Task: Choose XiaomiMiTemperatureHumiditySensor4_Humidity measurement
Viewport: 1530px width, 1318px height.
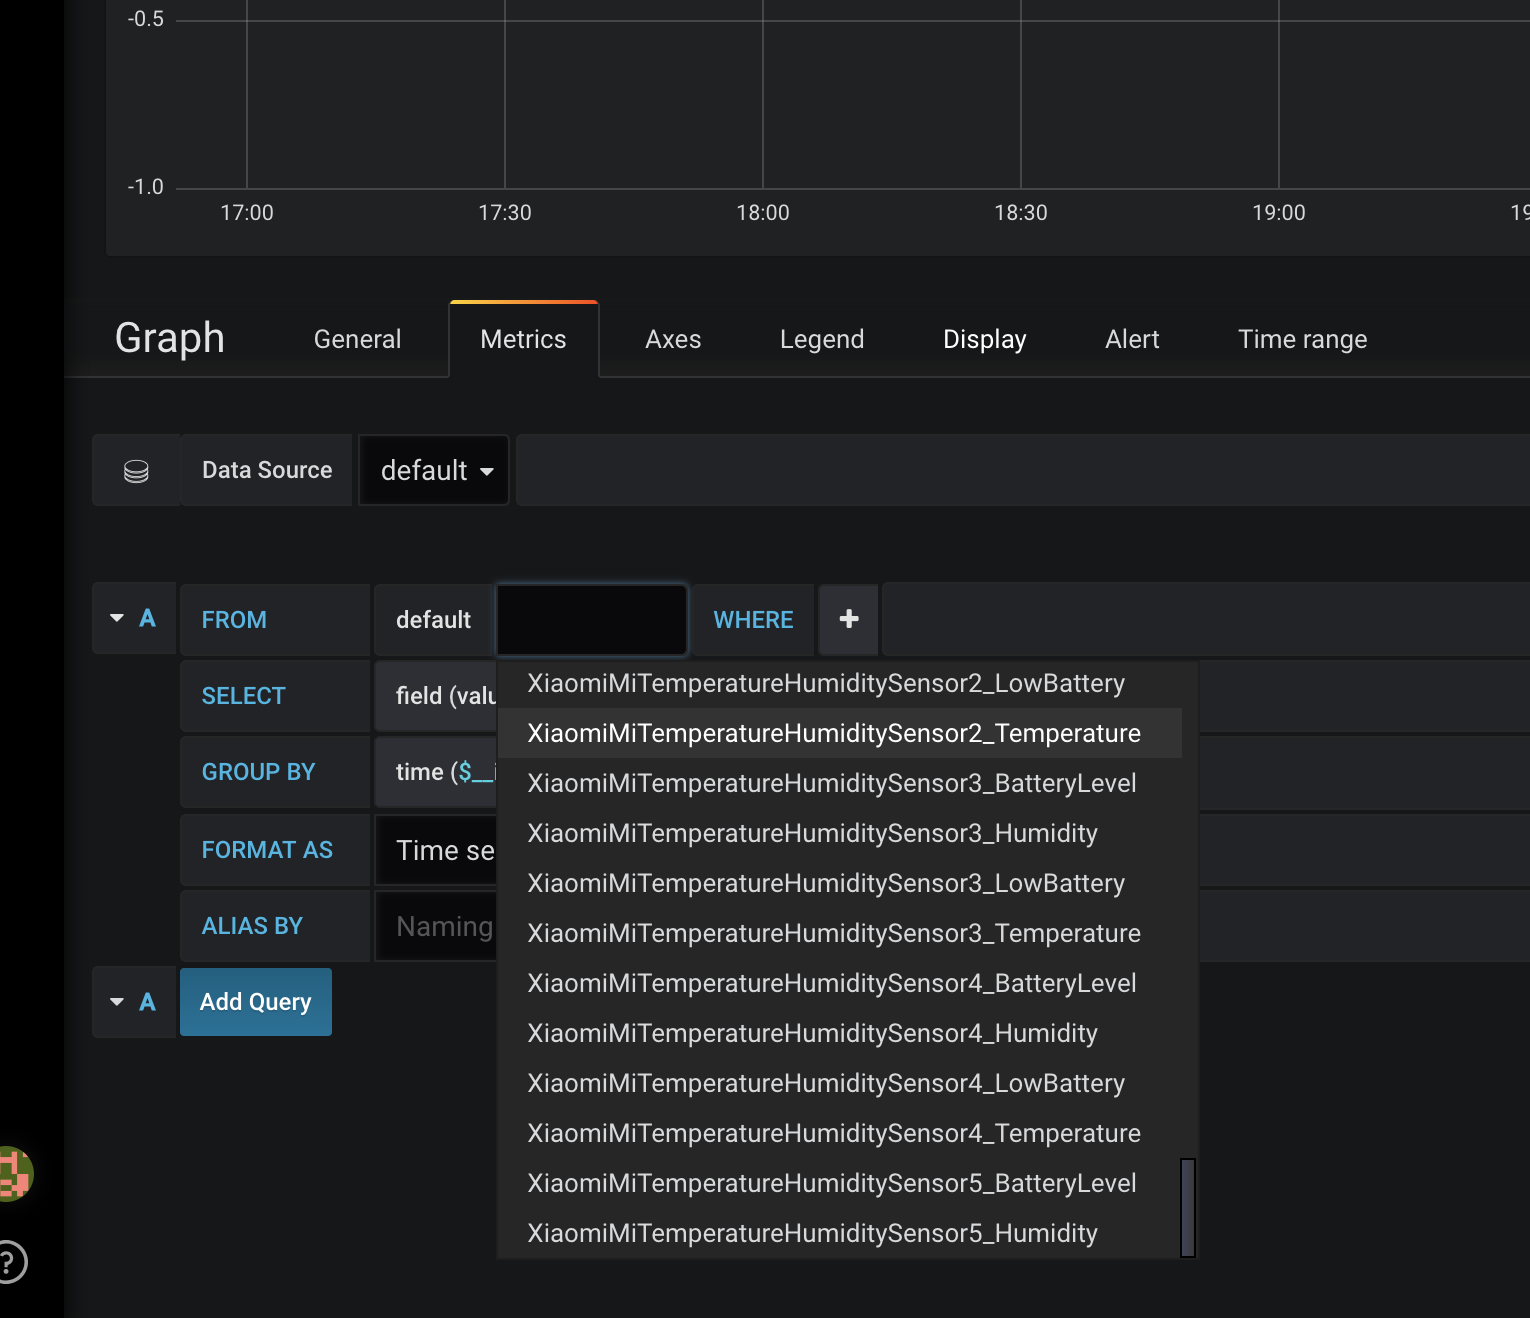Action: coord(812,1032)
